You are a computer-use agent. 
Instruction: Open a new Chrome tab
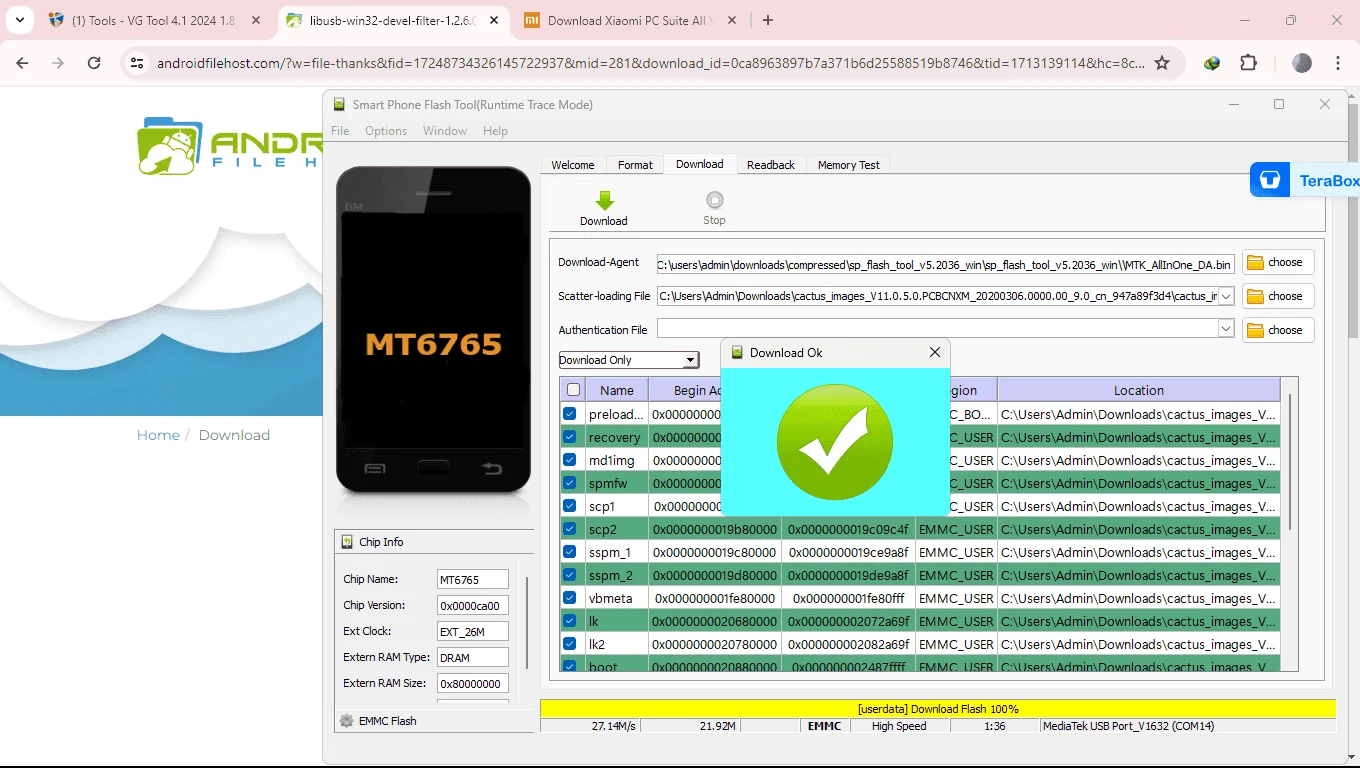(x=768, y=20)
